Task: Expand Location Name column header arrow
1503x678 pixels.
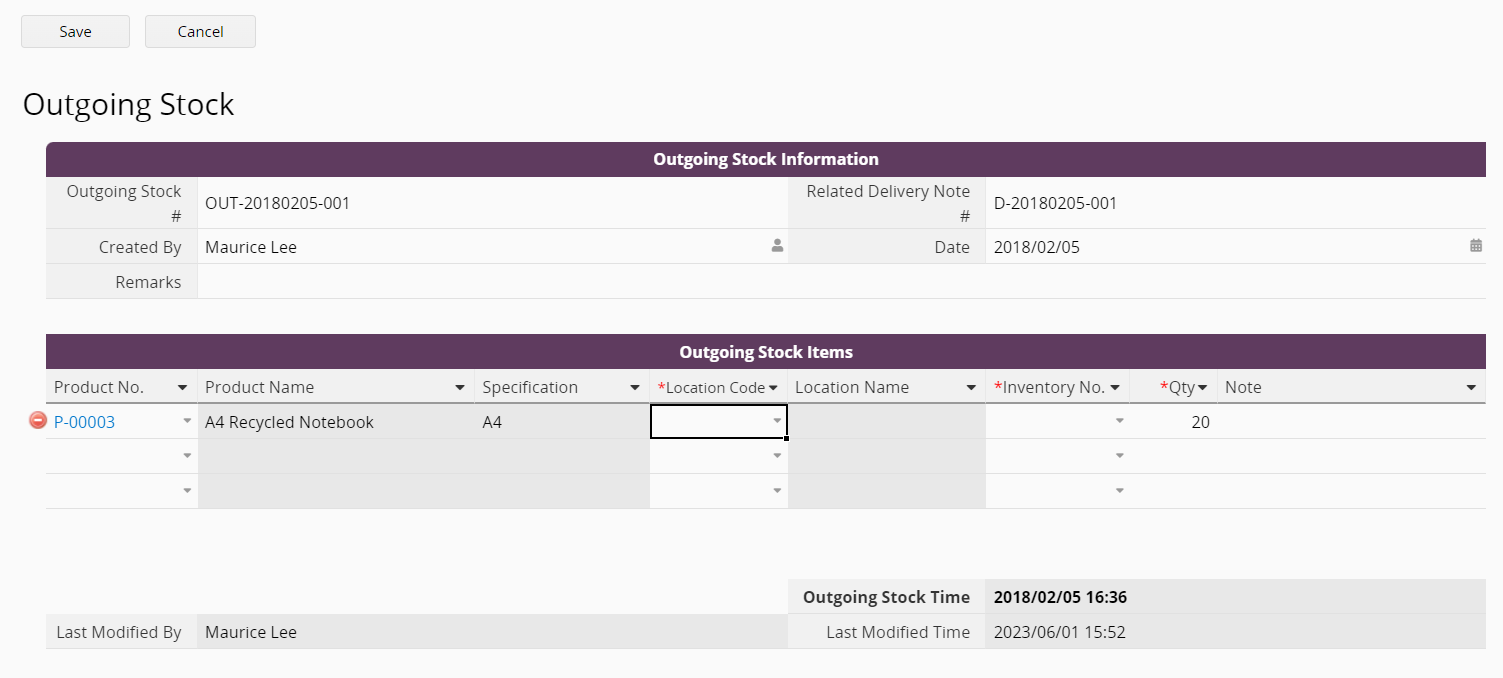Action: [x=971, y=388]
